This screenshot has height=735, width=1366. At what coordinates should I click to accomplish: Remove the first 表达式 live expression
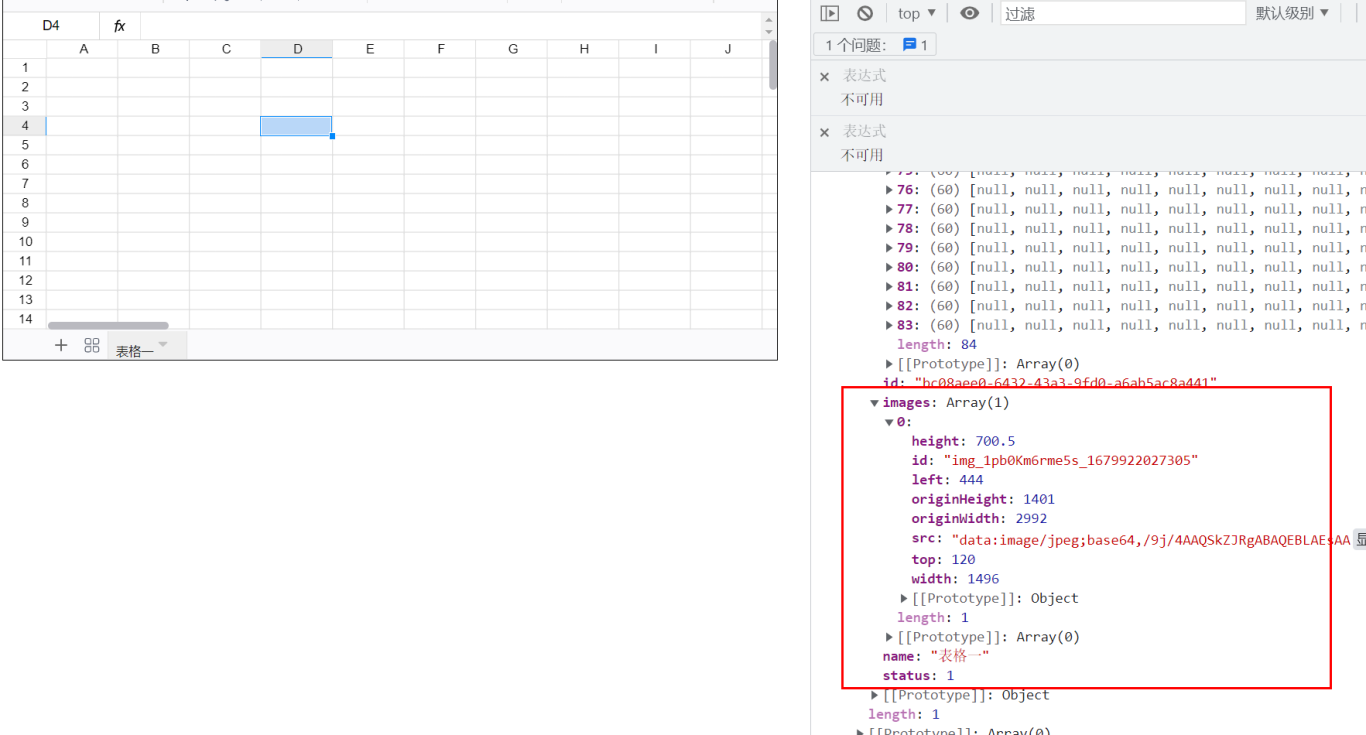pyautogui.click(x=824, y=76)
